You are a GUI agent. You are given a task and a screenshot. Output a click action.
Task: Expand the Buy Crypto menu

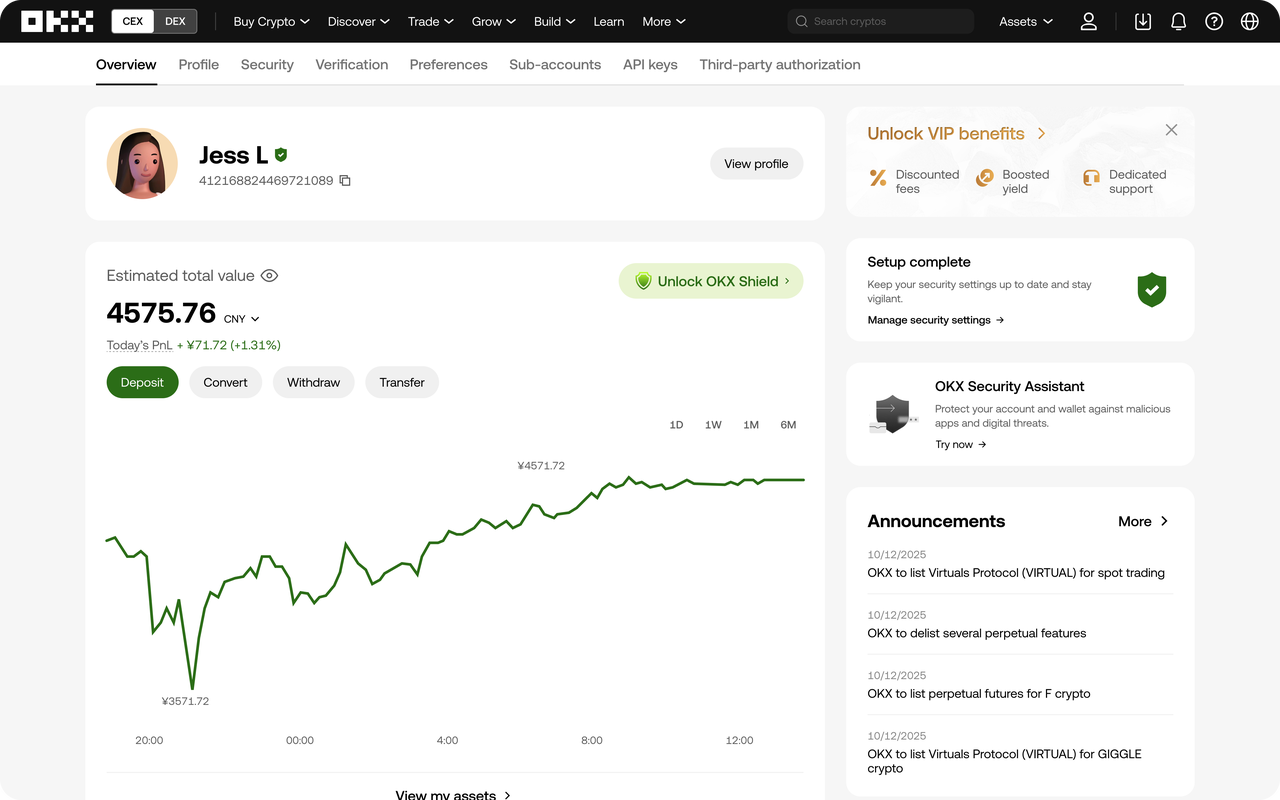(271, 21)
